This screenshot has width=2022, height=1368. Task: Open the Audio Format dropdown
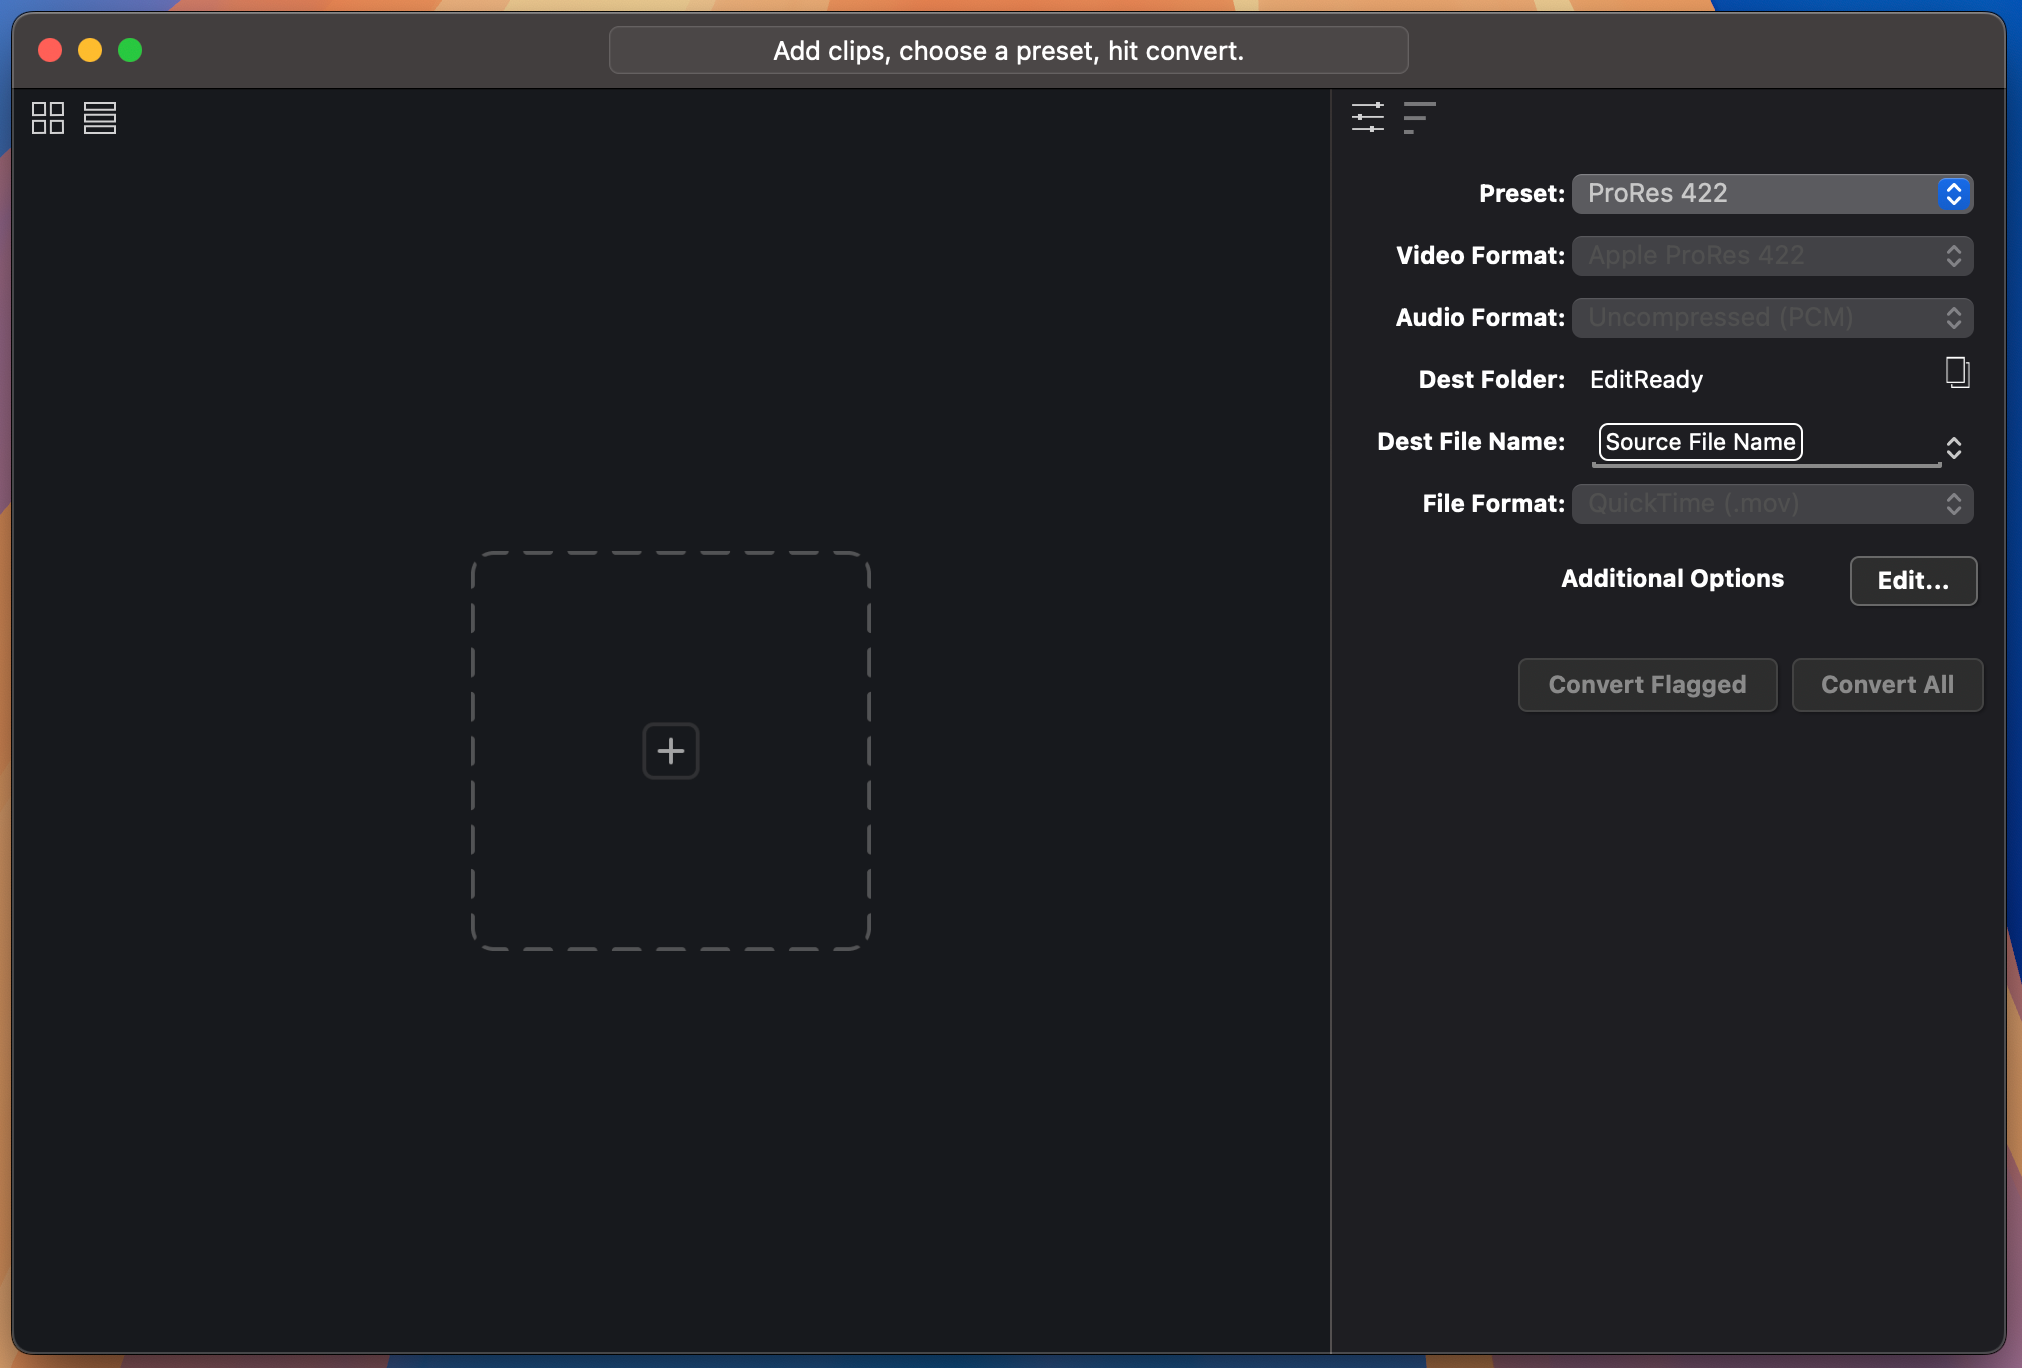click(1770, 317)
